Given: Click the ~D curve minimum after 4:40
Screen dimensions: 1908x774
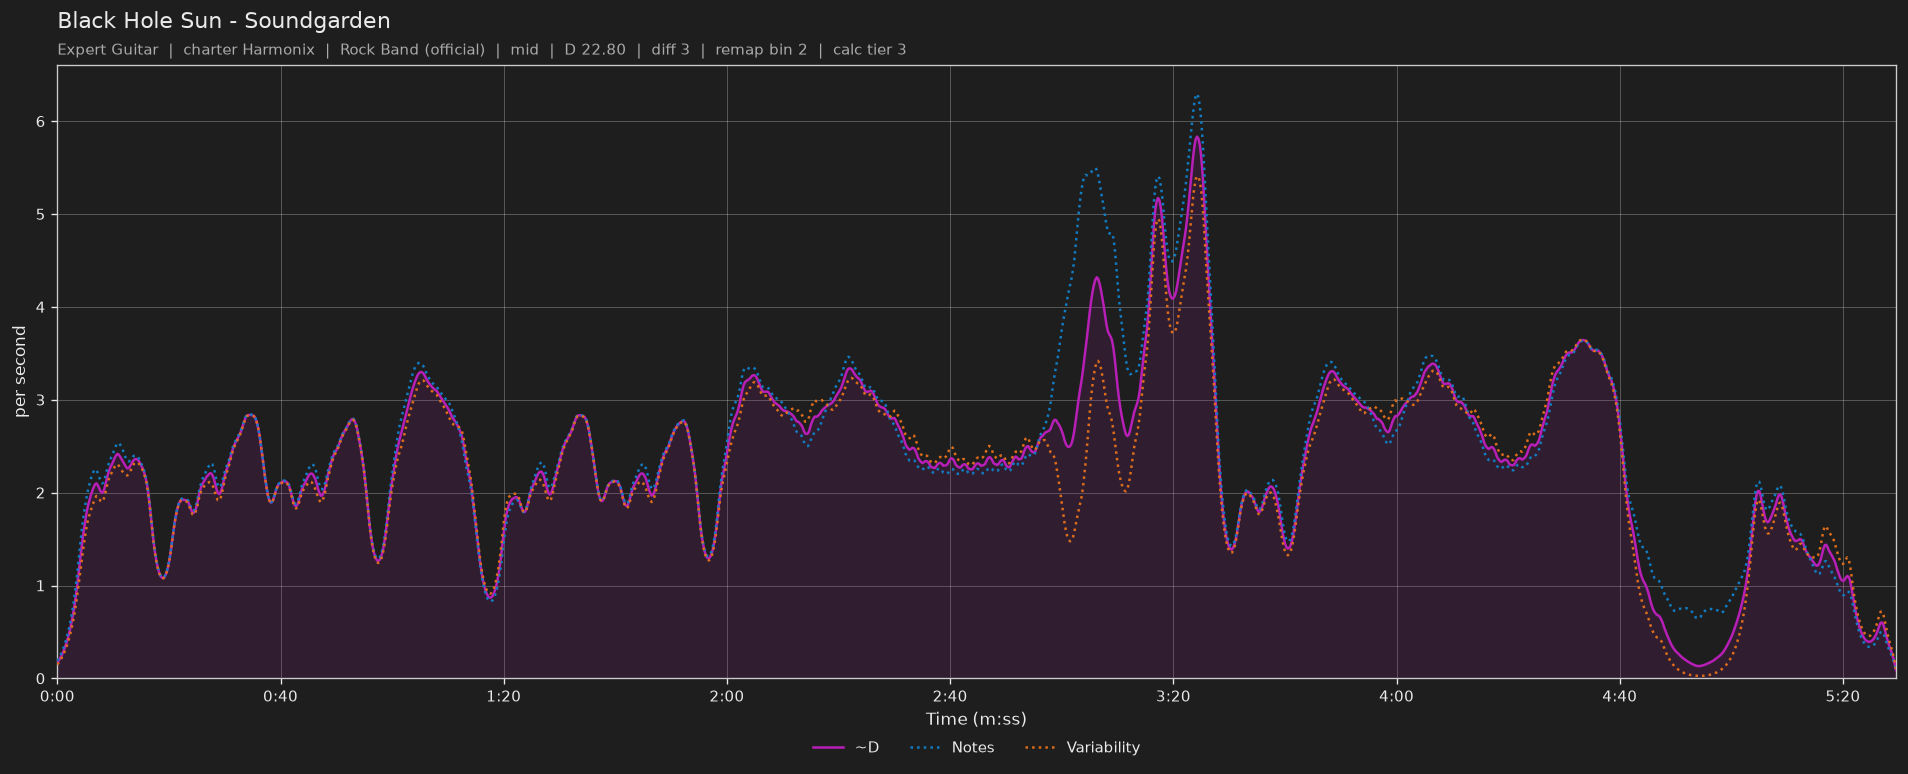Looking at the screenshot, I should [x=1697, y=666].
